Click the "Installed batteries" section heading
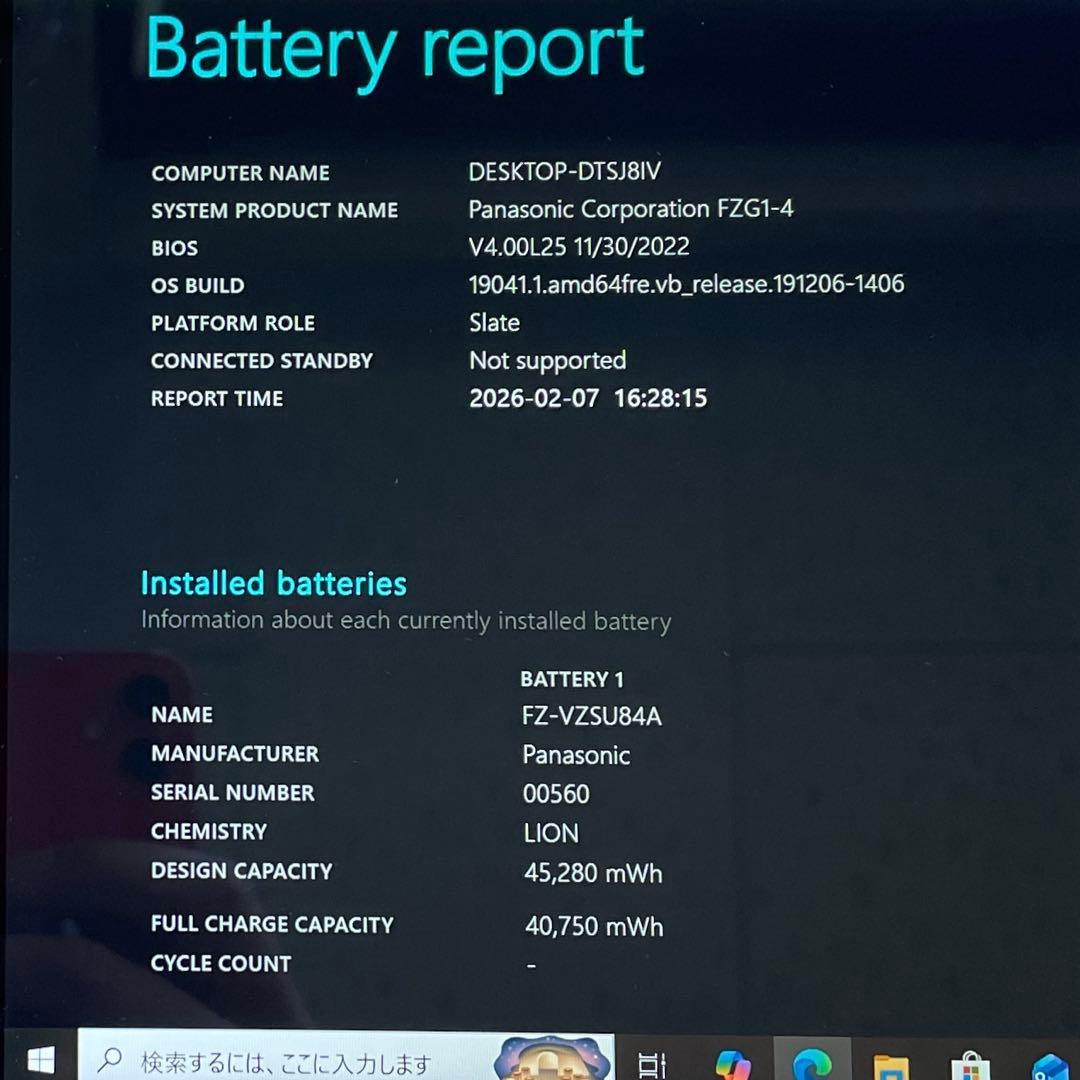This screenshot has height=1080, width=1080. [x=273, y=583]
